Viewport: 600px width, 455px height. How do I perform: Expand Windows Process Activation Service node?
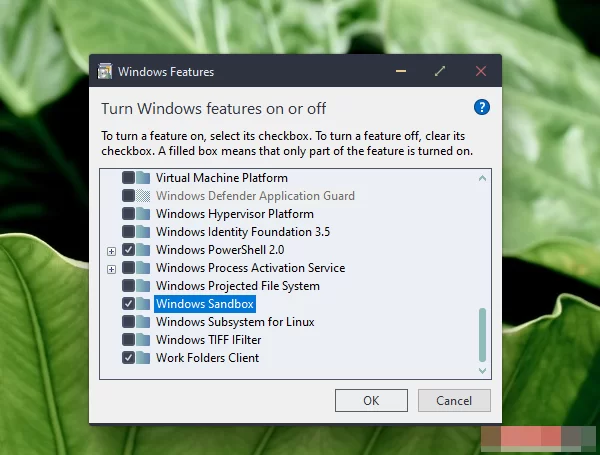(x=112, y=269)
